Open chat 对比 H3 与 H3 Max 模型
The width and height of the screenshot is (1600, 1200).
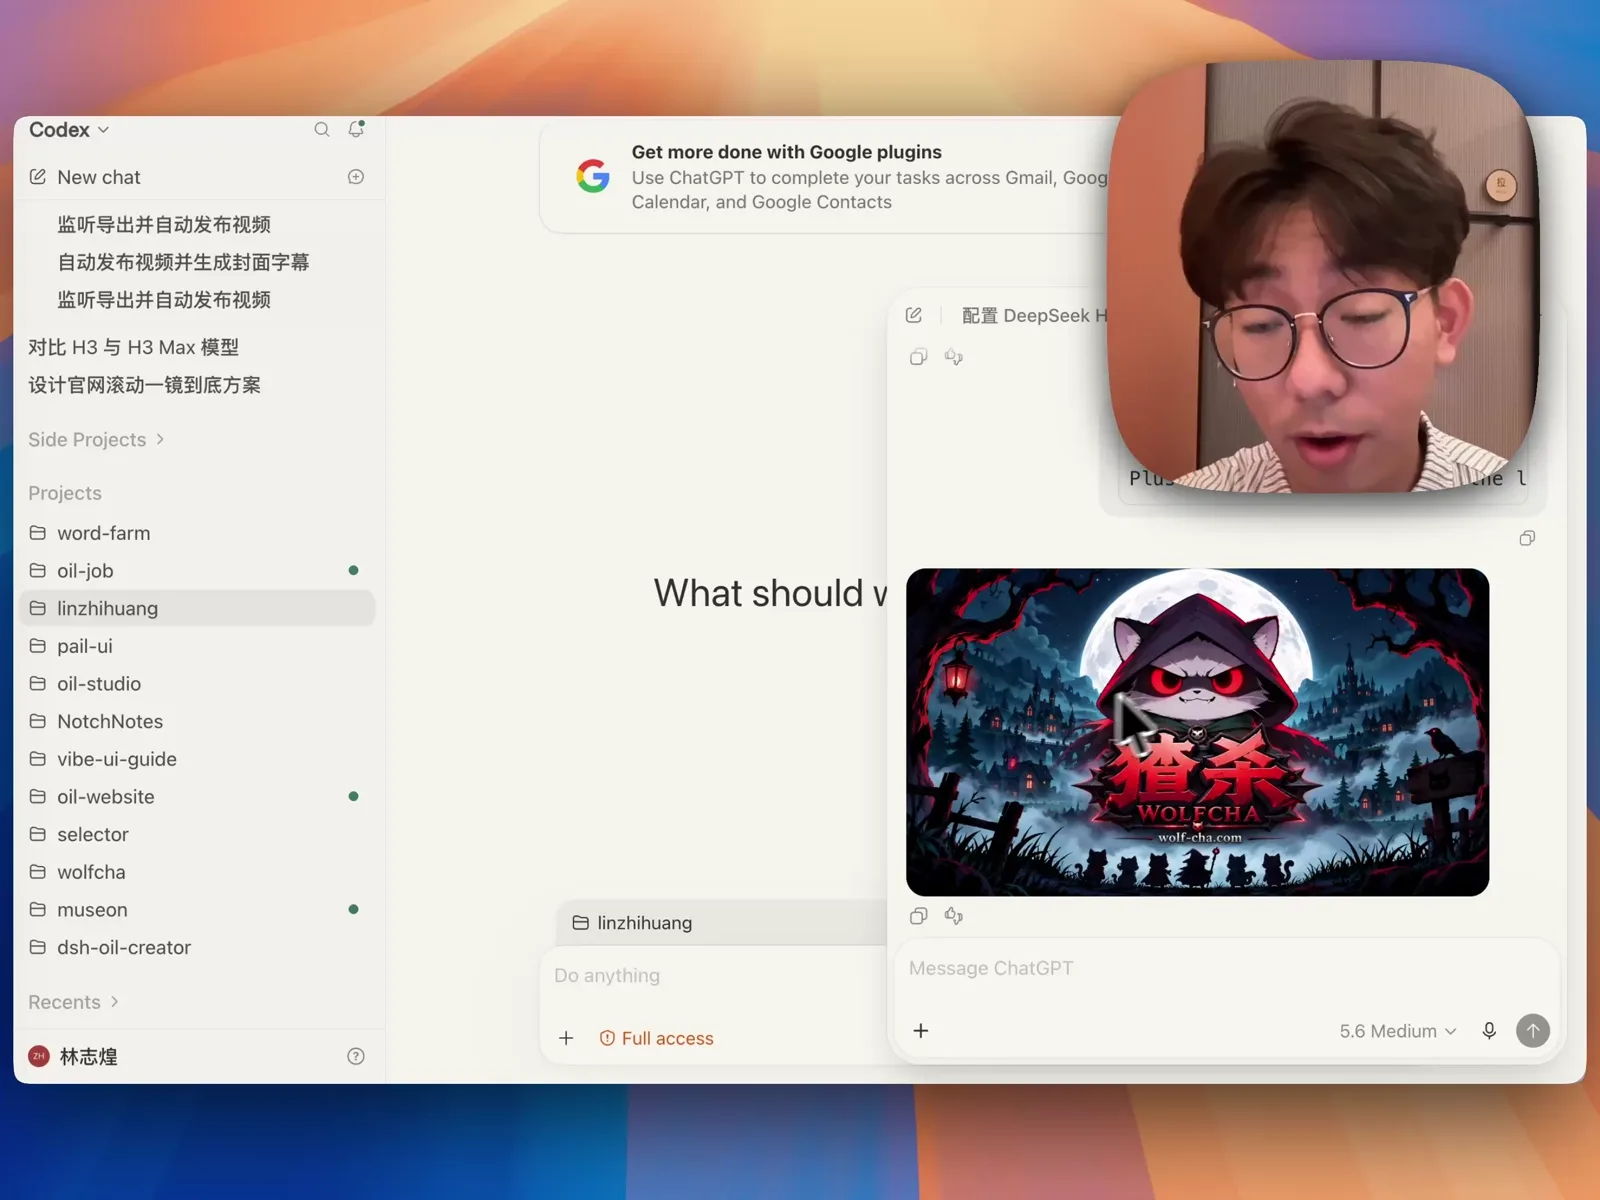pyautogui.click(x=134, y=347)
